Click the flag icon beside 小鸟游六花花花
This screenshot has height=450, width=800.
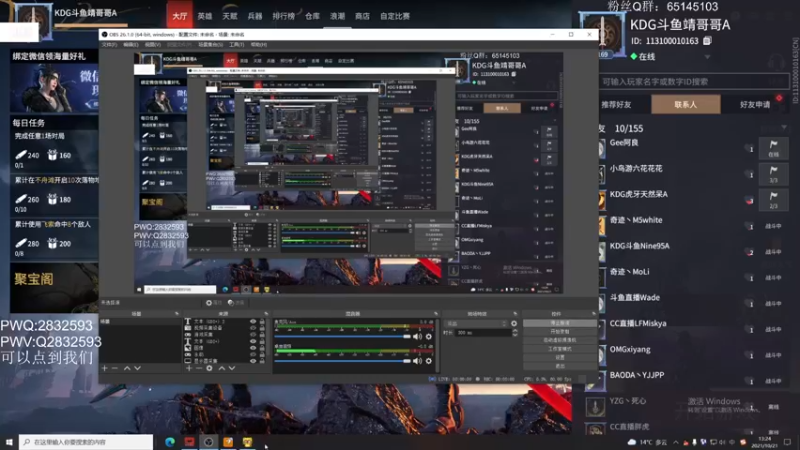tap(773, 174)
